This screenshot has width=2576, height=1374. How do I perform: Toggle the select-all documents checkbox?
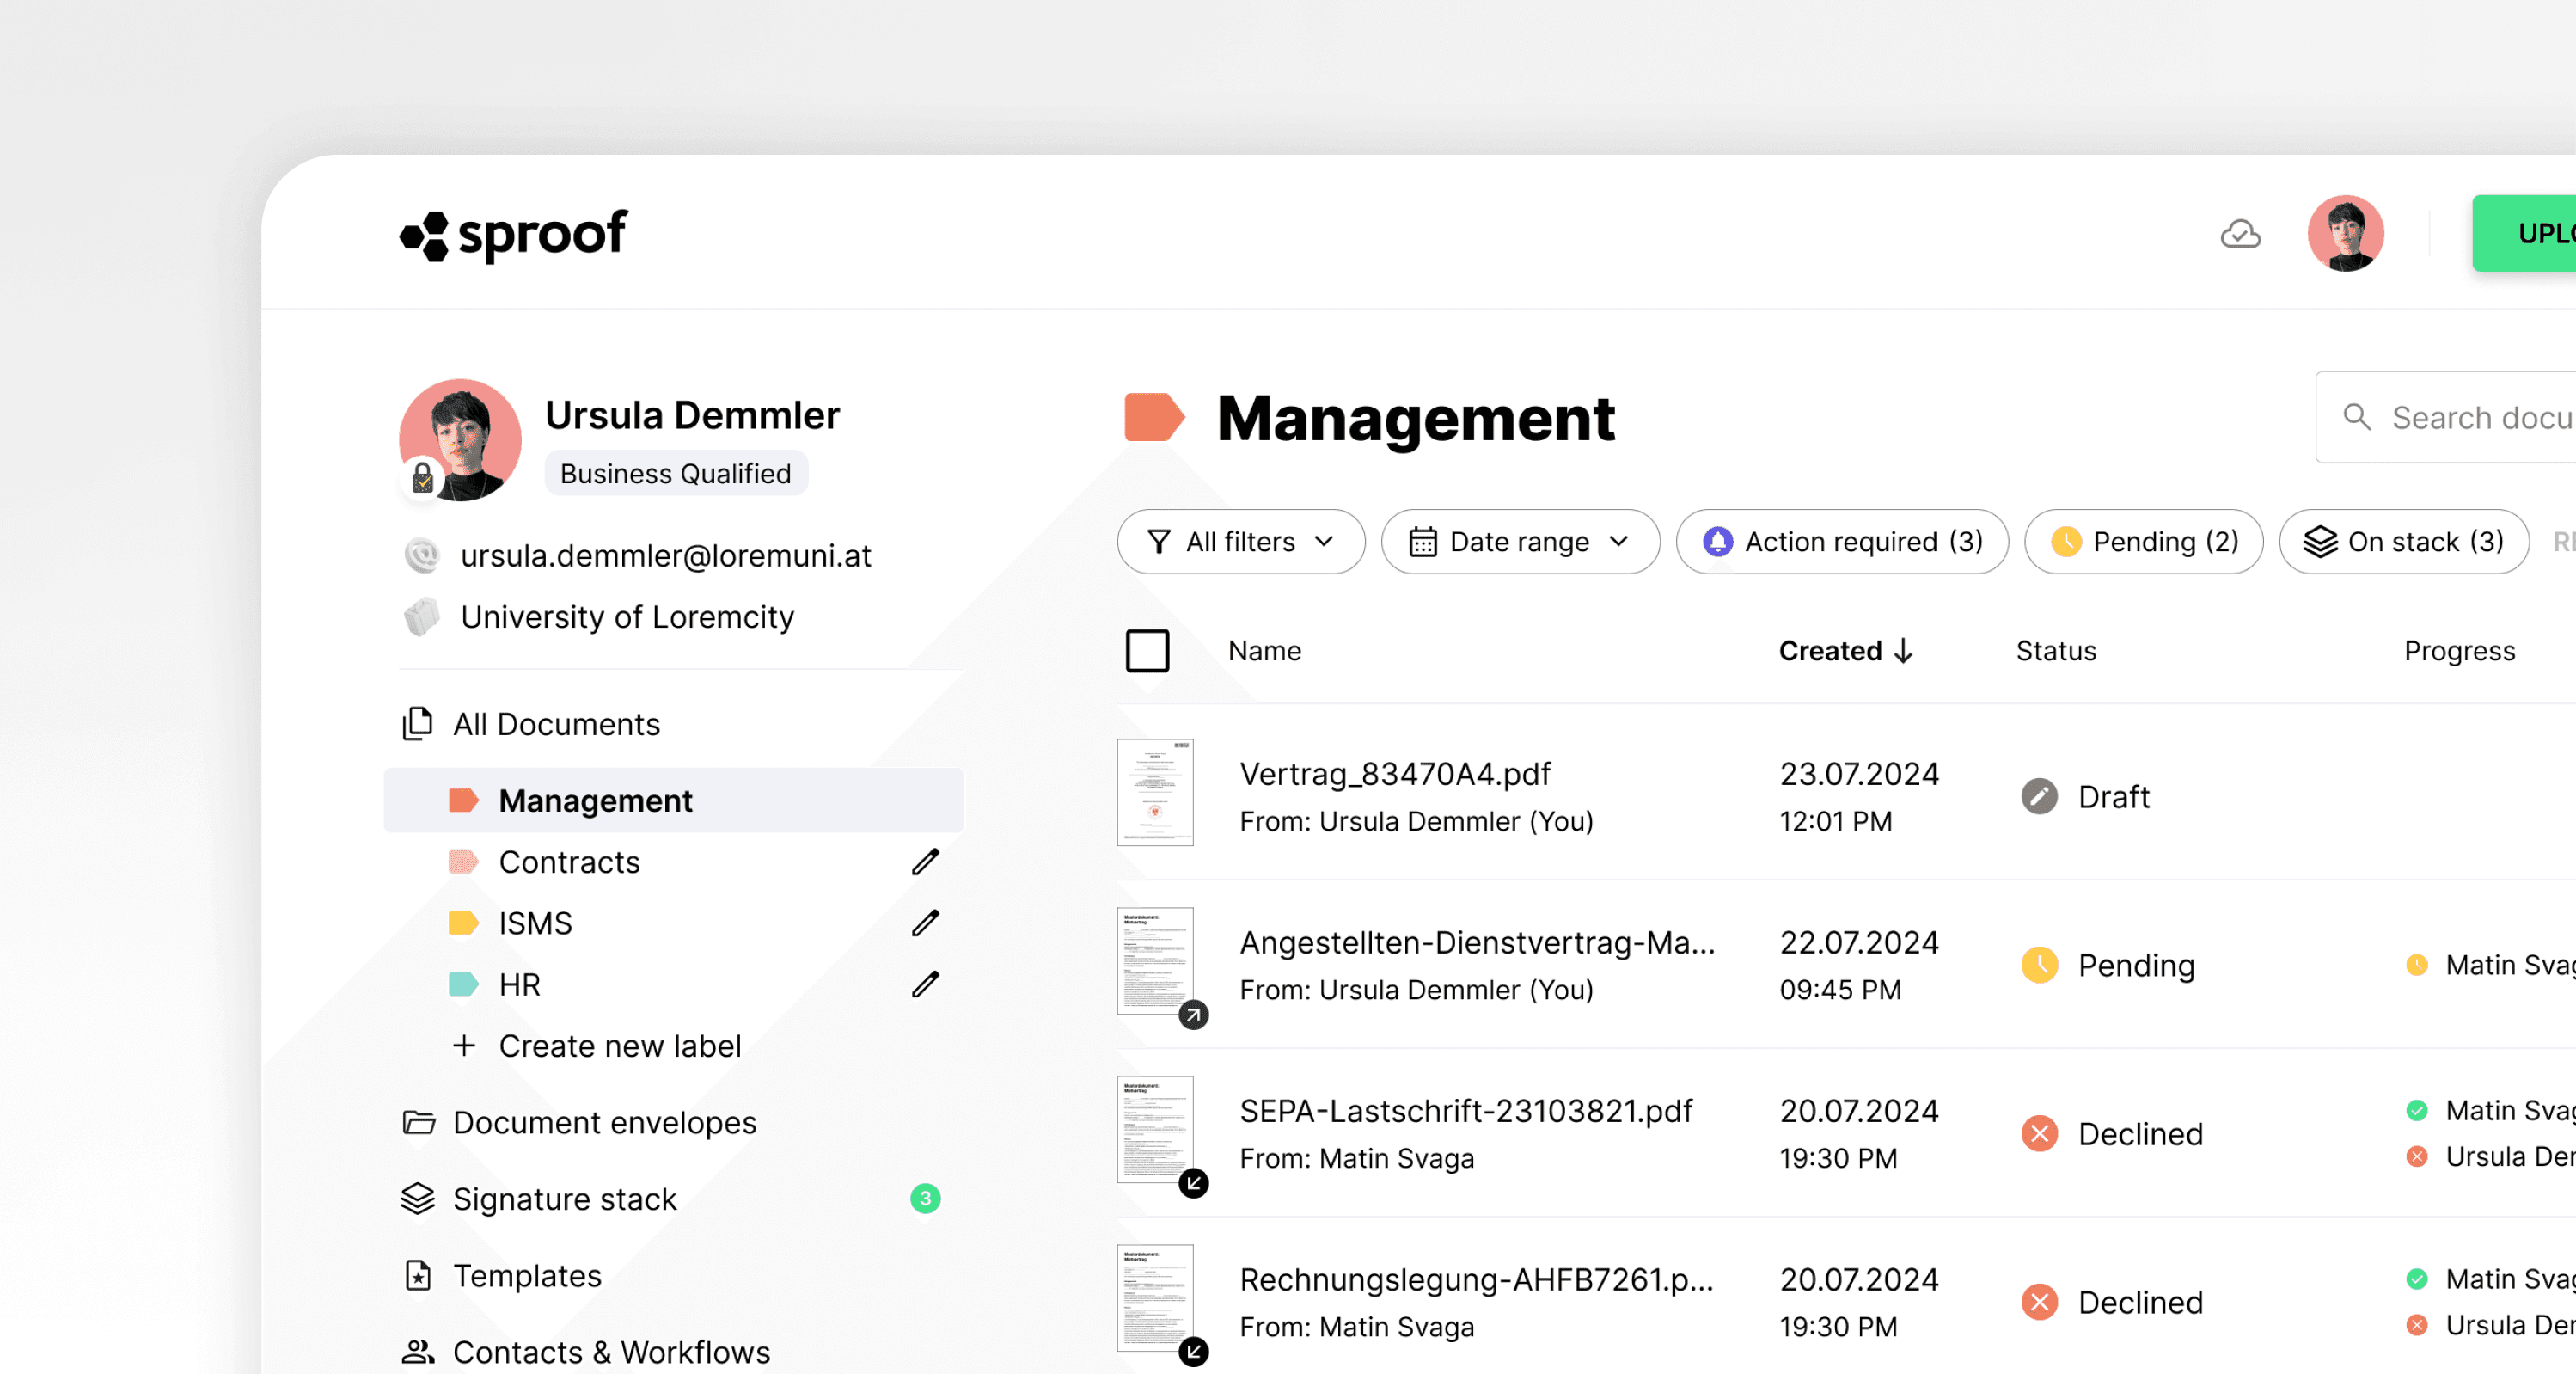(x=1147, y=651)
